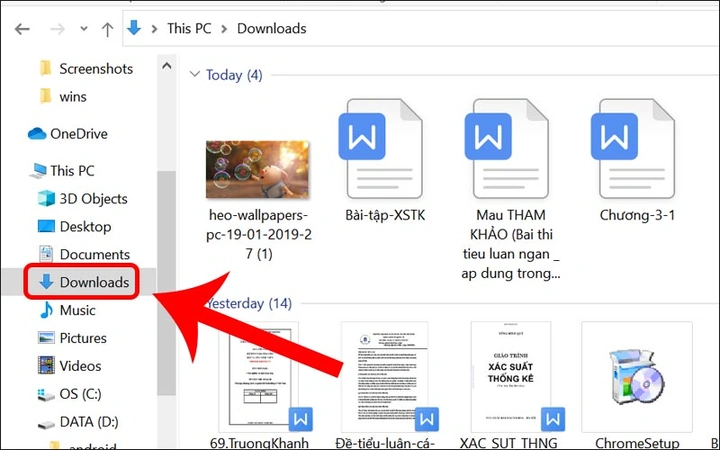
Task: Click the Videos film icon in sidebar
Action: 46,366
